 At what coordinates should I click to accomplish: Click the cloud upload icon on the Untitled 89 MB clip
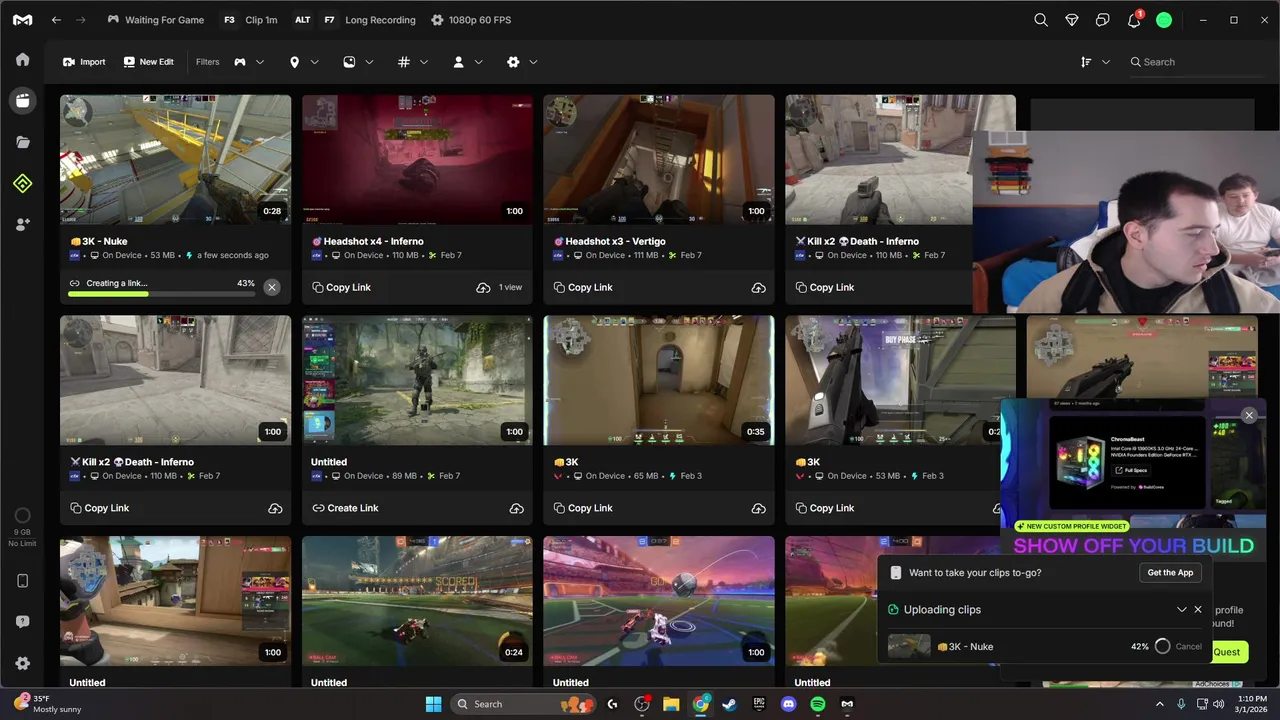point(516,508)
